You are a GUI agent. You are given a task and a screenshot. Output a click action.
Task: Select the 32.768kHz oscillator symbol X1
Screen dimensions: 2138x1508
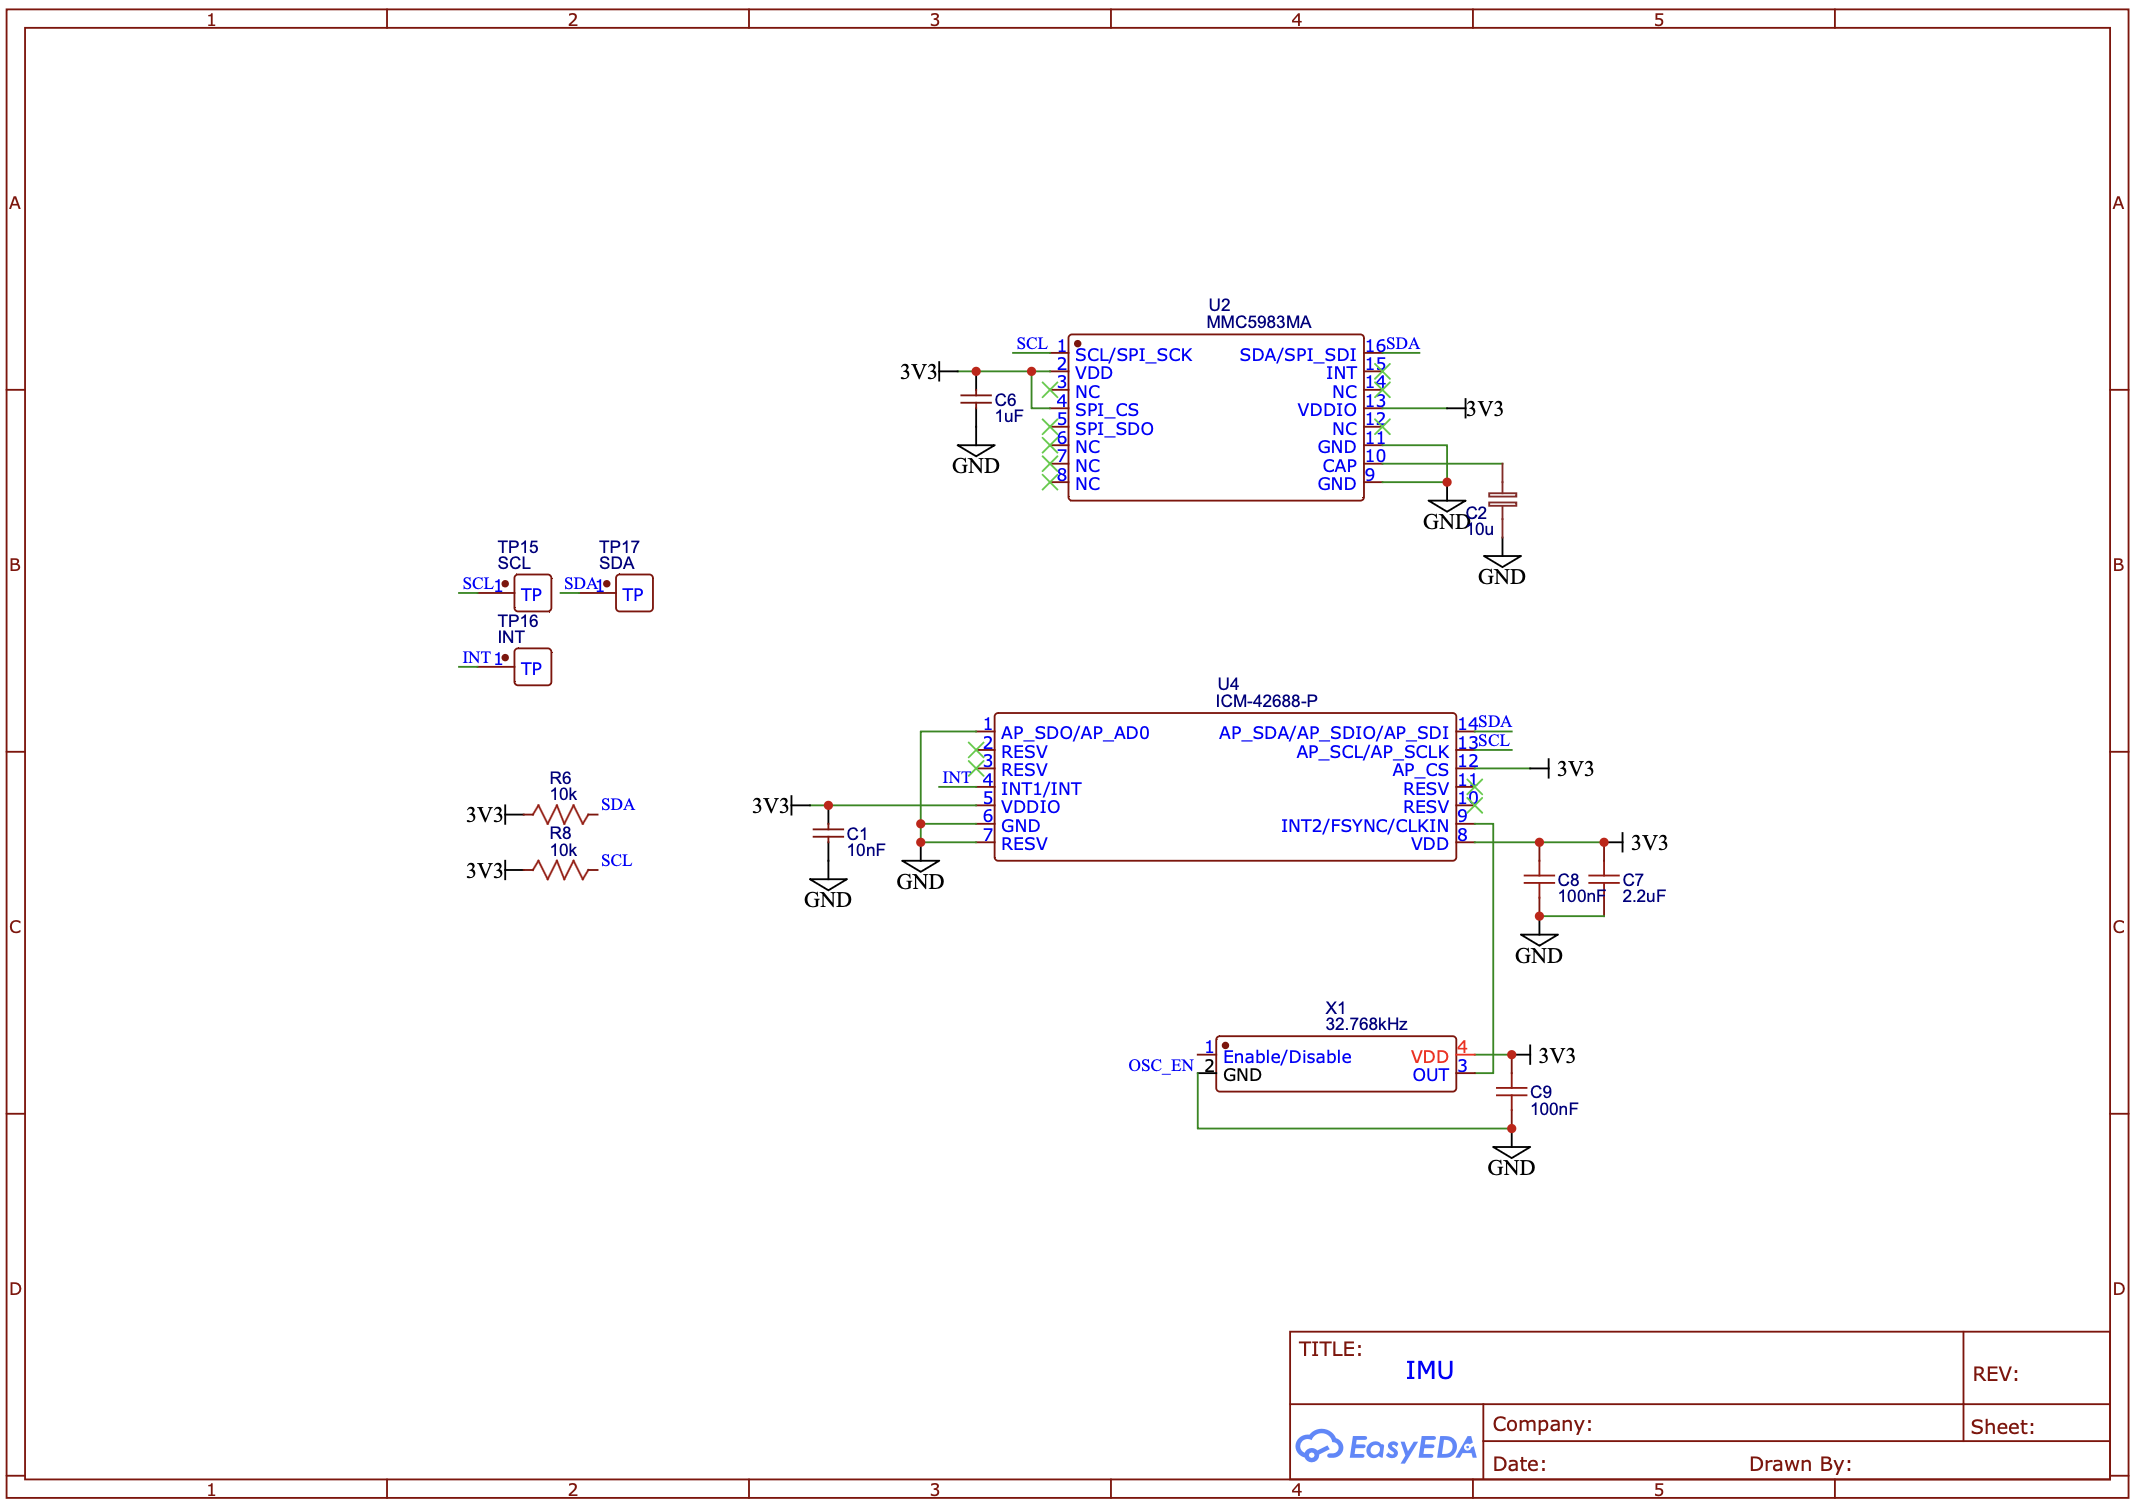1335,1065
